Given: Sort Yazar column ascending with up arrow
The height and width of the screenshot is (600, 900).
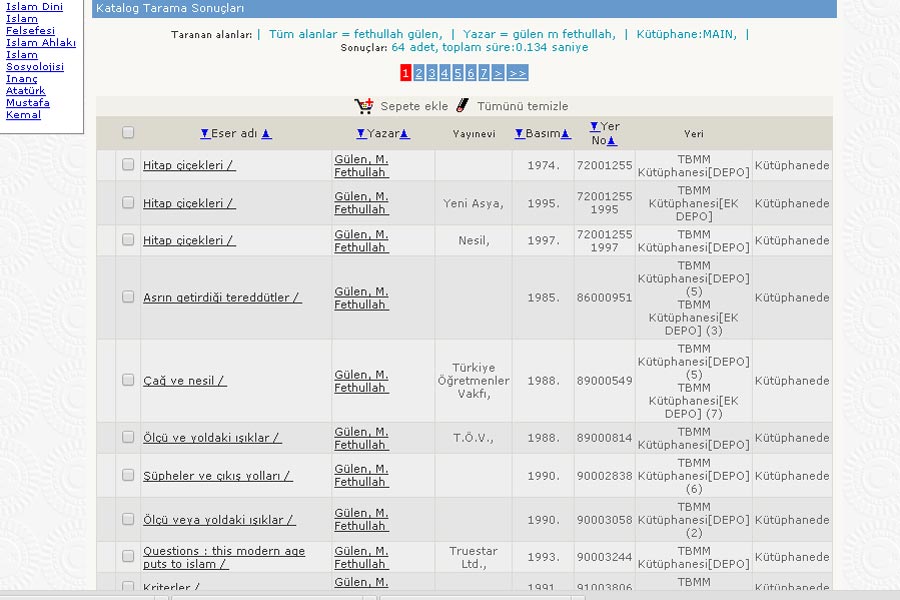Looking at the screenshot, I should pyautogui.click(x=405, y=134).
